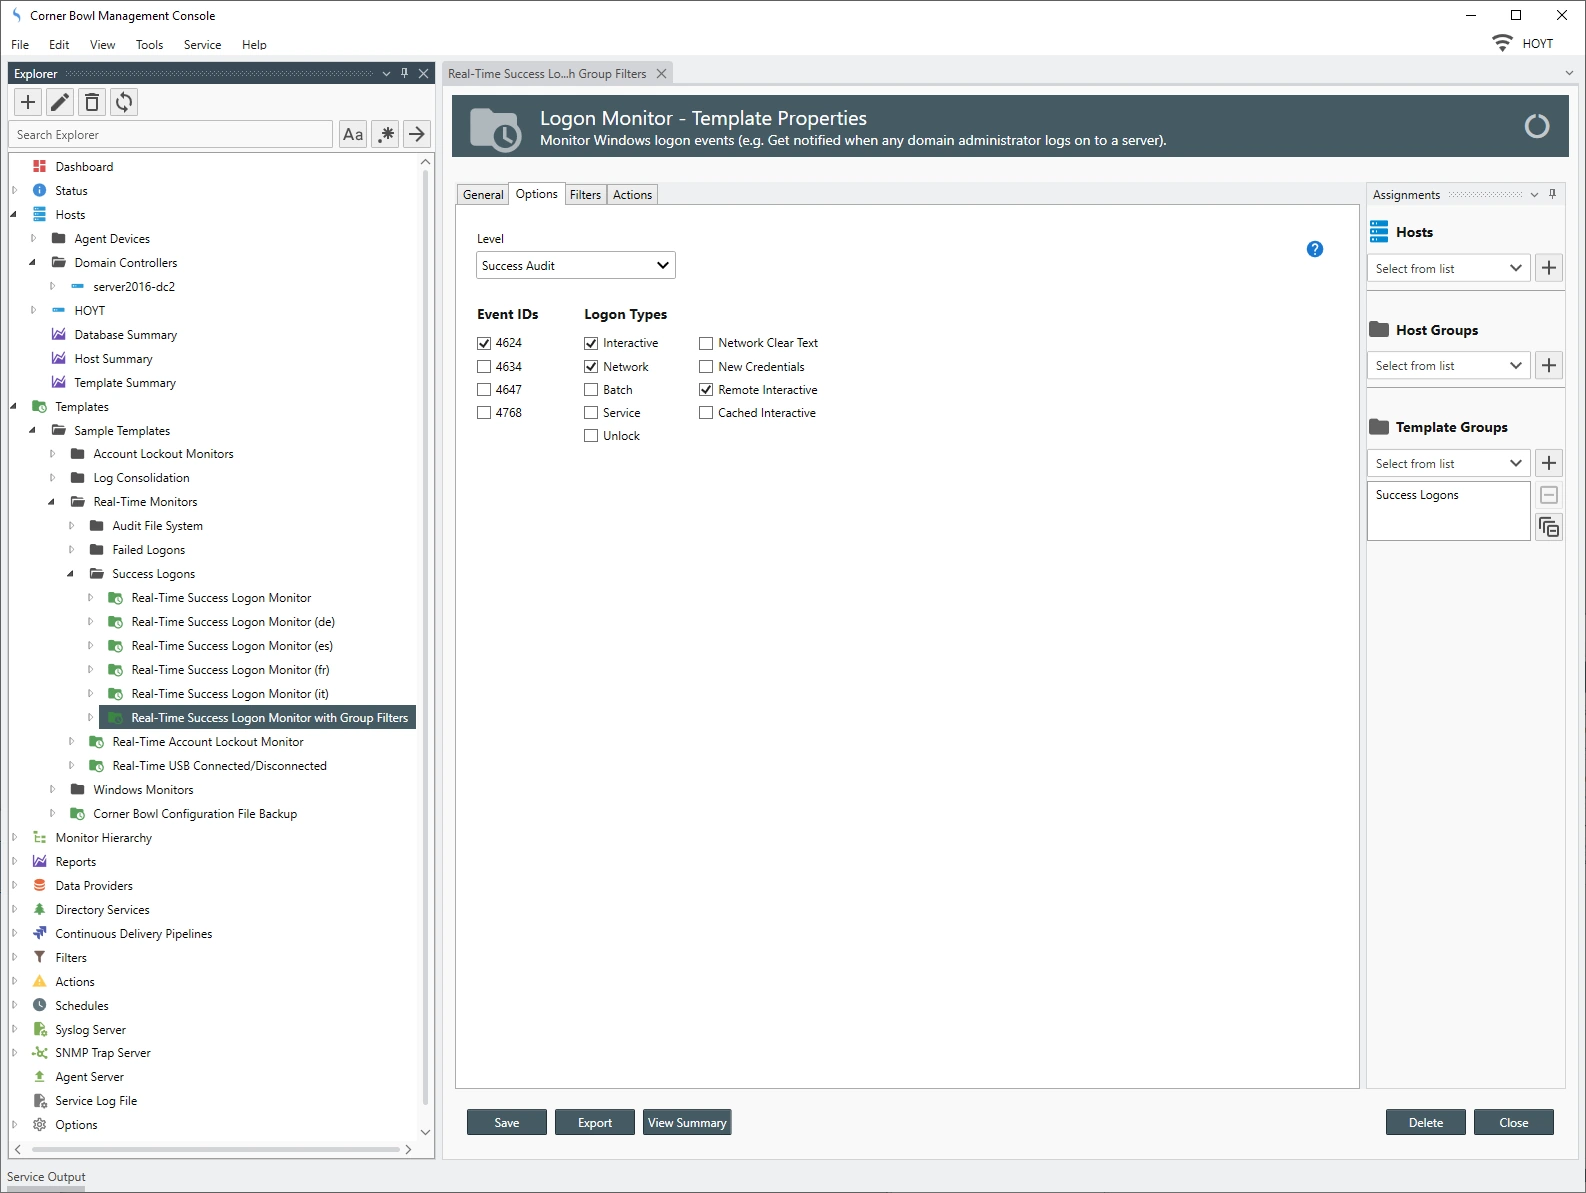Uncheck the Remote Interactive logon type
The height and width of the screenshot is (1193, 1586).
click(x=706, y=390)
